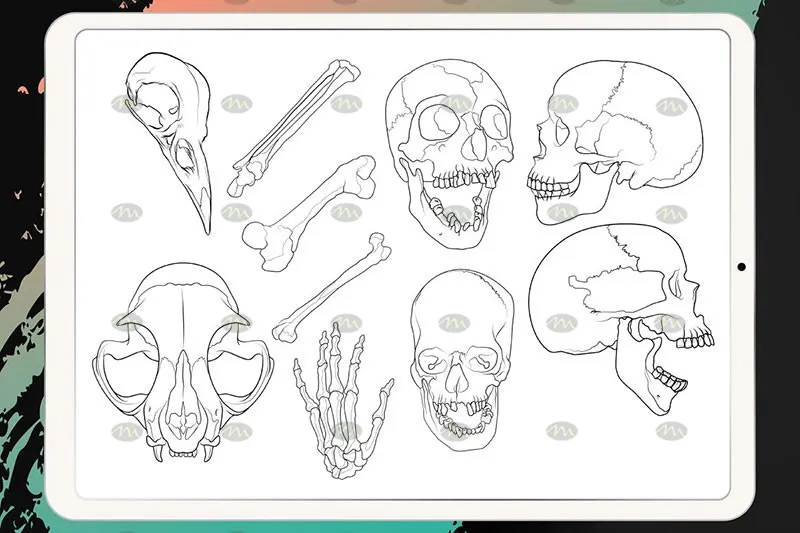Click the beak tip of the bird skull
The image size is (800, 533).
coord(207,226)
